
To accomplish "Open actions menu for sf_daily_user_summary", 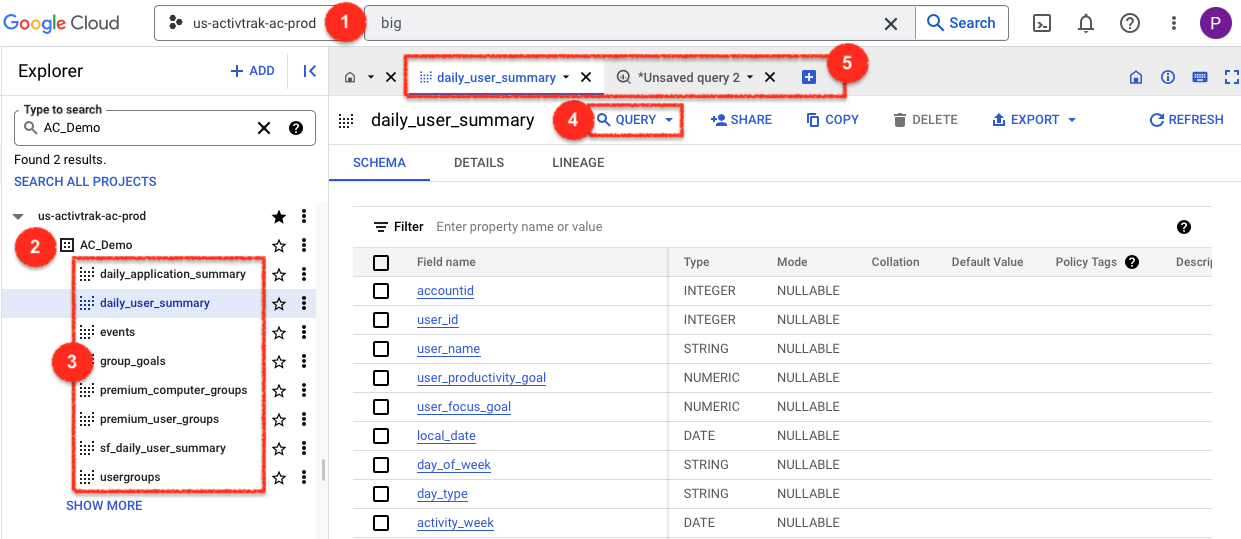I will [304, 448].
